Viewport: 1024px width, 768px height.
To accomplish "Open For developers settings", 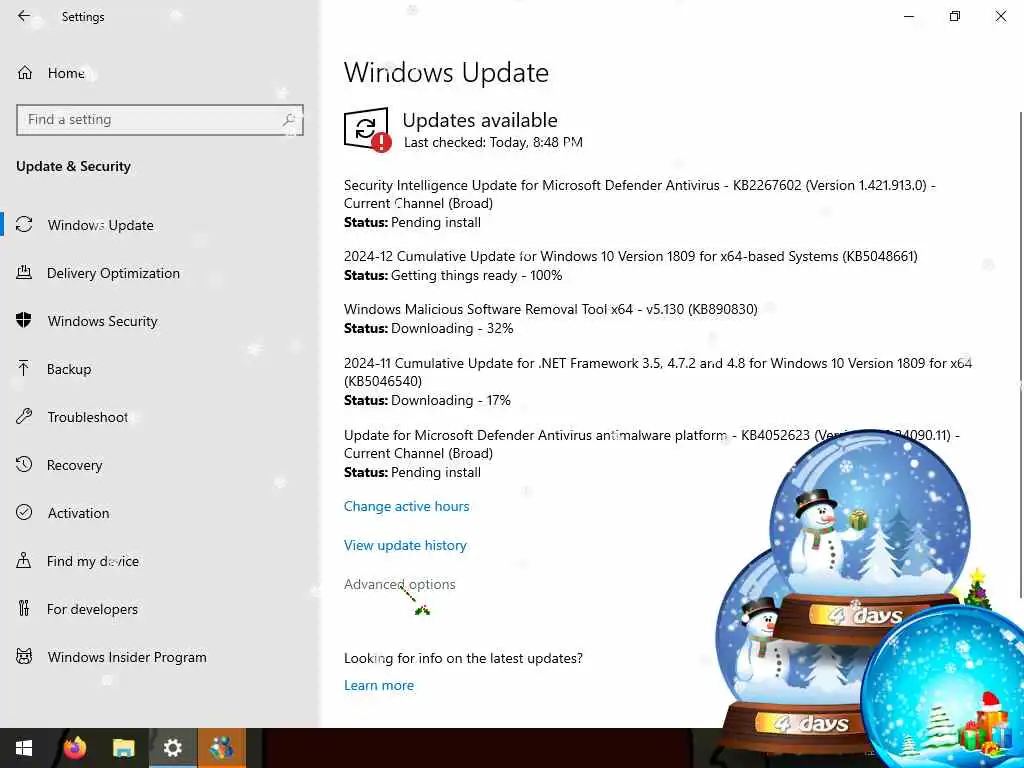I will point(92,609).
